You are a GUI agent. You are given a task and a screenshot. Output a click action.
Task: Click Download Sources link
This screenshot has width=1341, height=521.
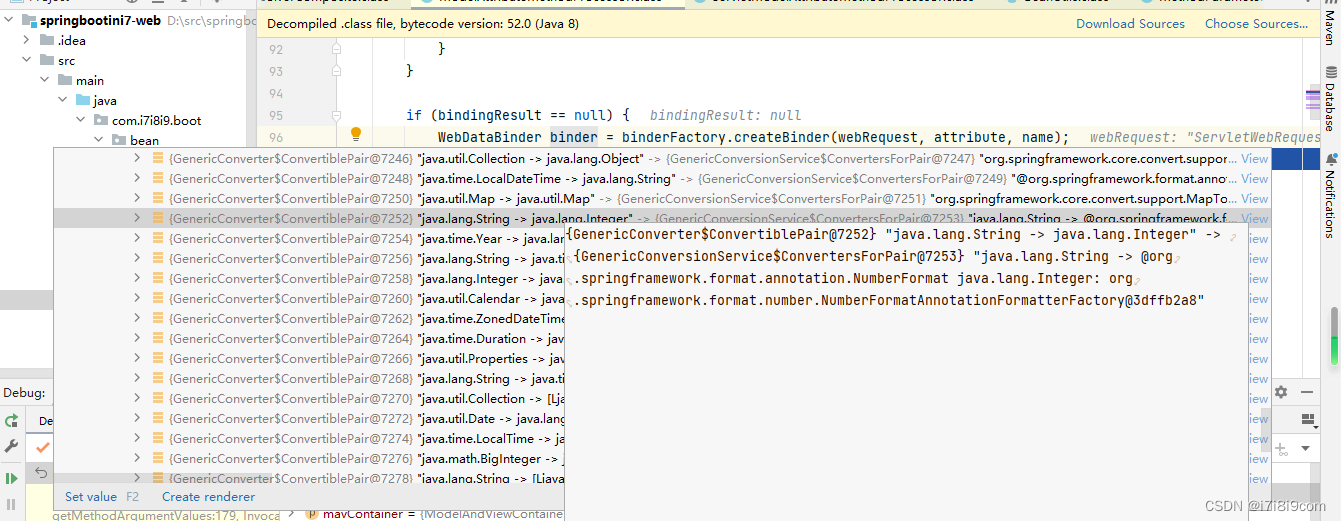1130,24
